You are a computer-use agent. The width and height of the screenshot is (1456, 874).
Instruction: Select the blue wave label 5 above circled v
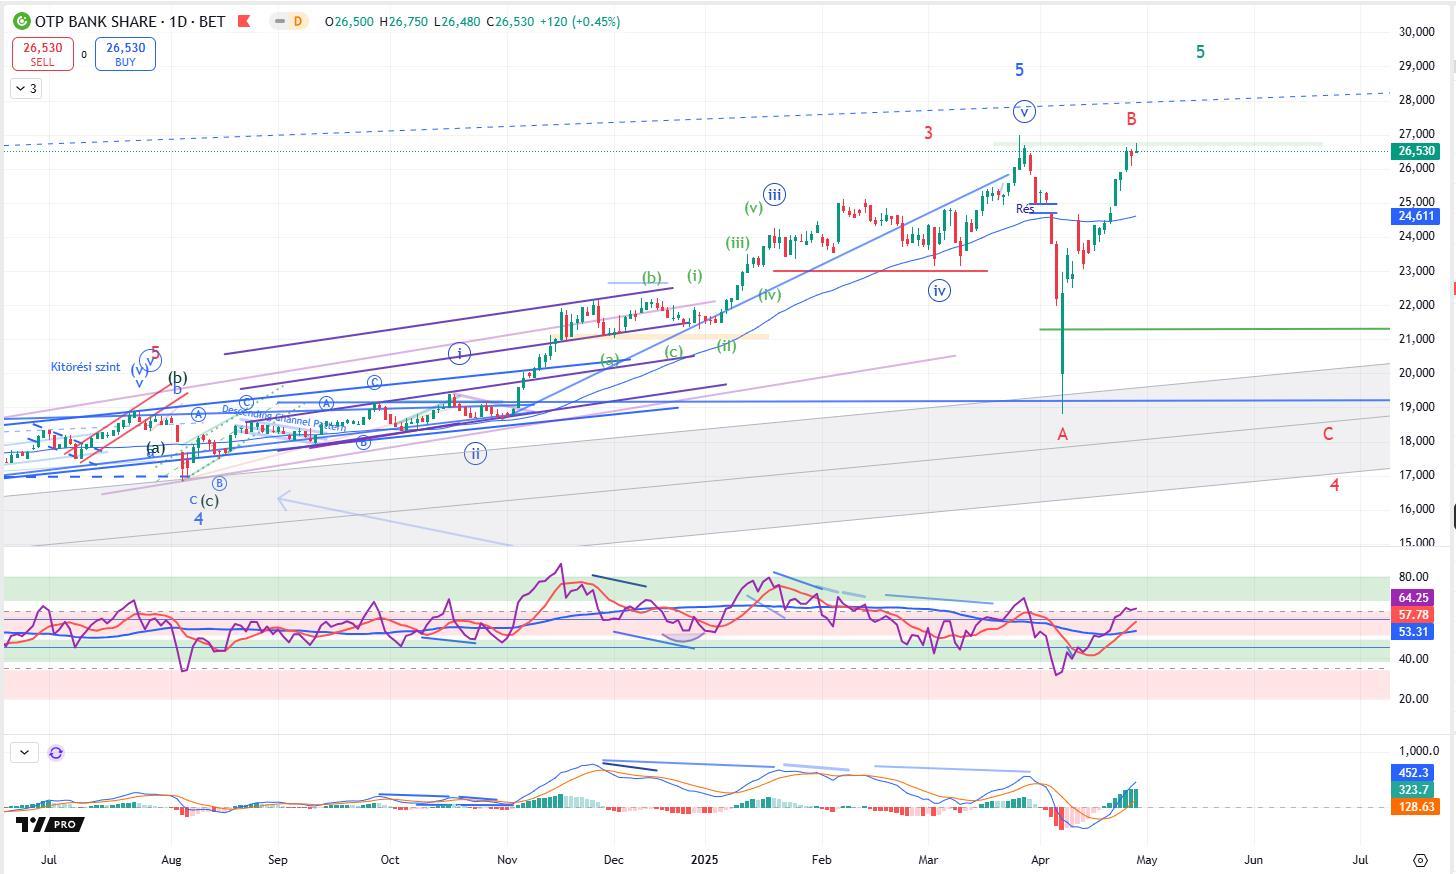coord(1019,70)
